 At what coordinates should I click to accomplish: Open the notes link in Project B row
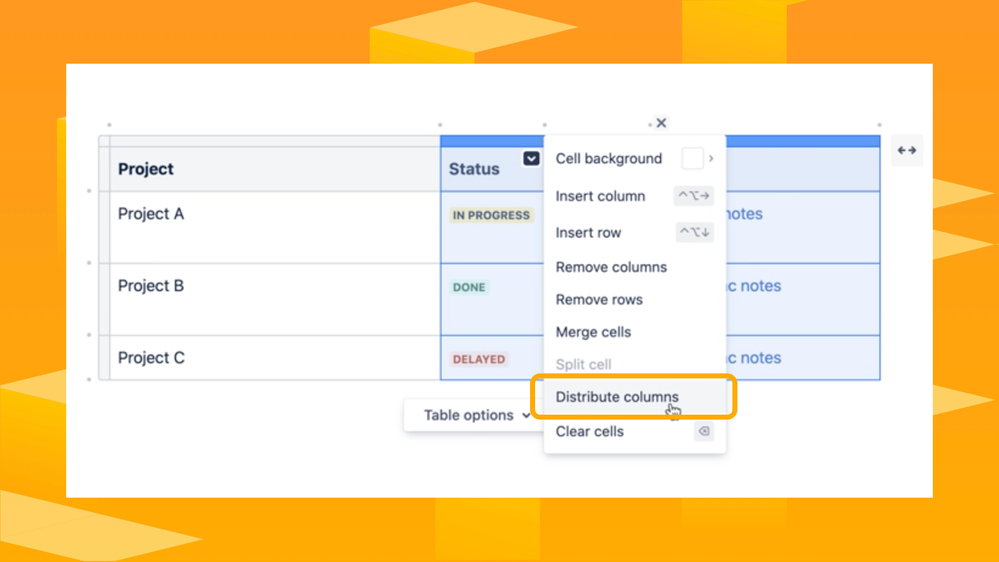754,286
